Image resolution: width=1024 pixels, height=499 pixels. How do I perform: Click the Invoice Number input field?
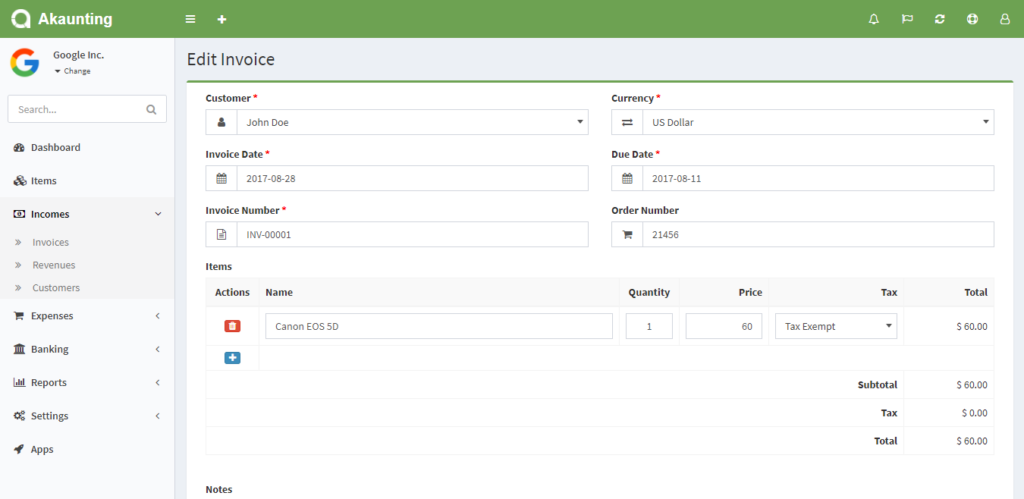point(411,234)
